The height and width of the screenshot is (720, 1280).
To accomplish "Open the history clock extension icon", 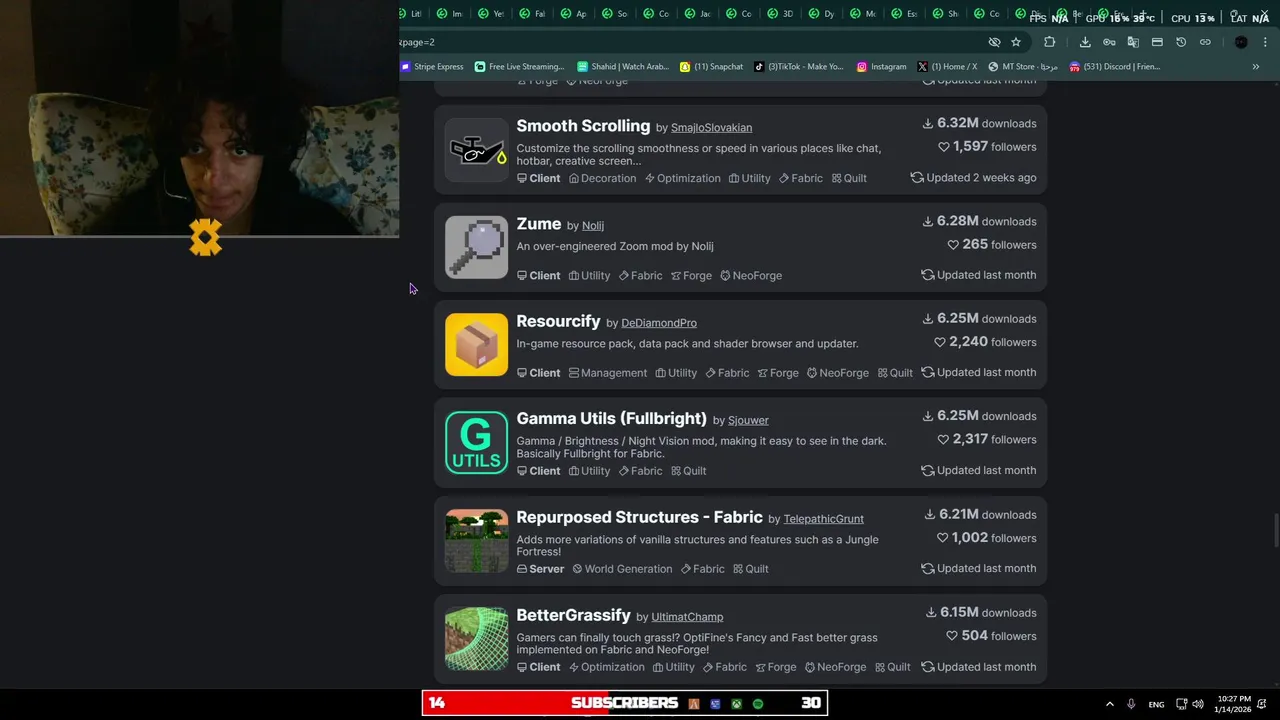I will pyautogui.click(x=1181, y=42).
